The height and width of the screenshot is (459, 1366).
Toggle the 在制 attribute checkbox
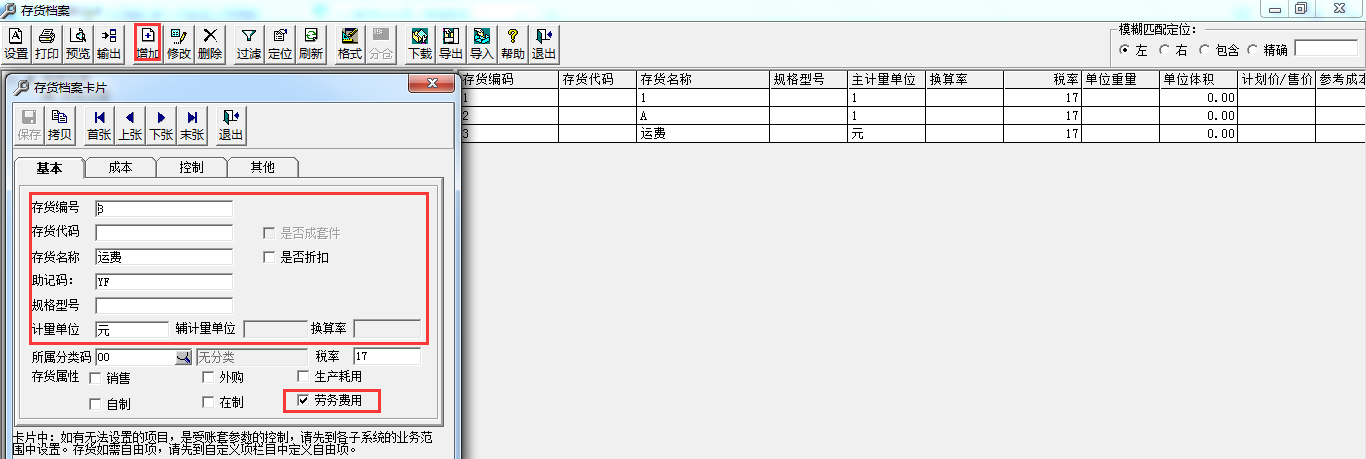click(x=208, y=402)
